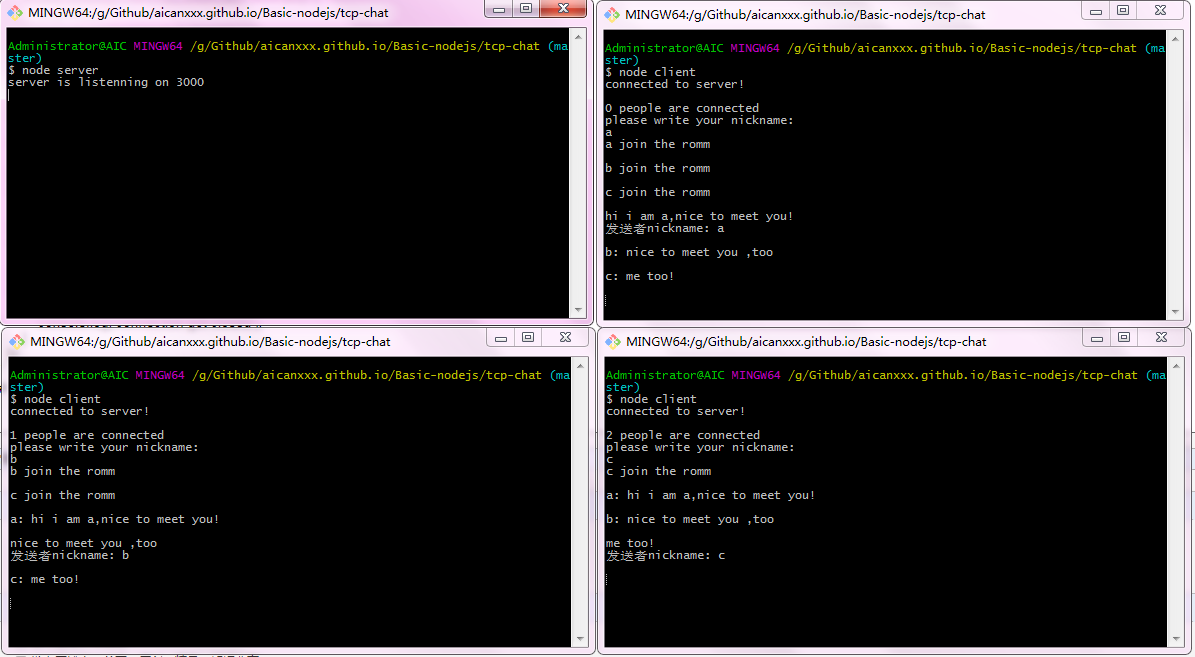Minimize the client b terminal window
This screenshot has width=1195, height=657.
[x=501, y=338]
